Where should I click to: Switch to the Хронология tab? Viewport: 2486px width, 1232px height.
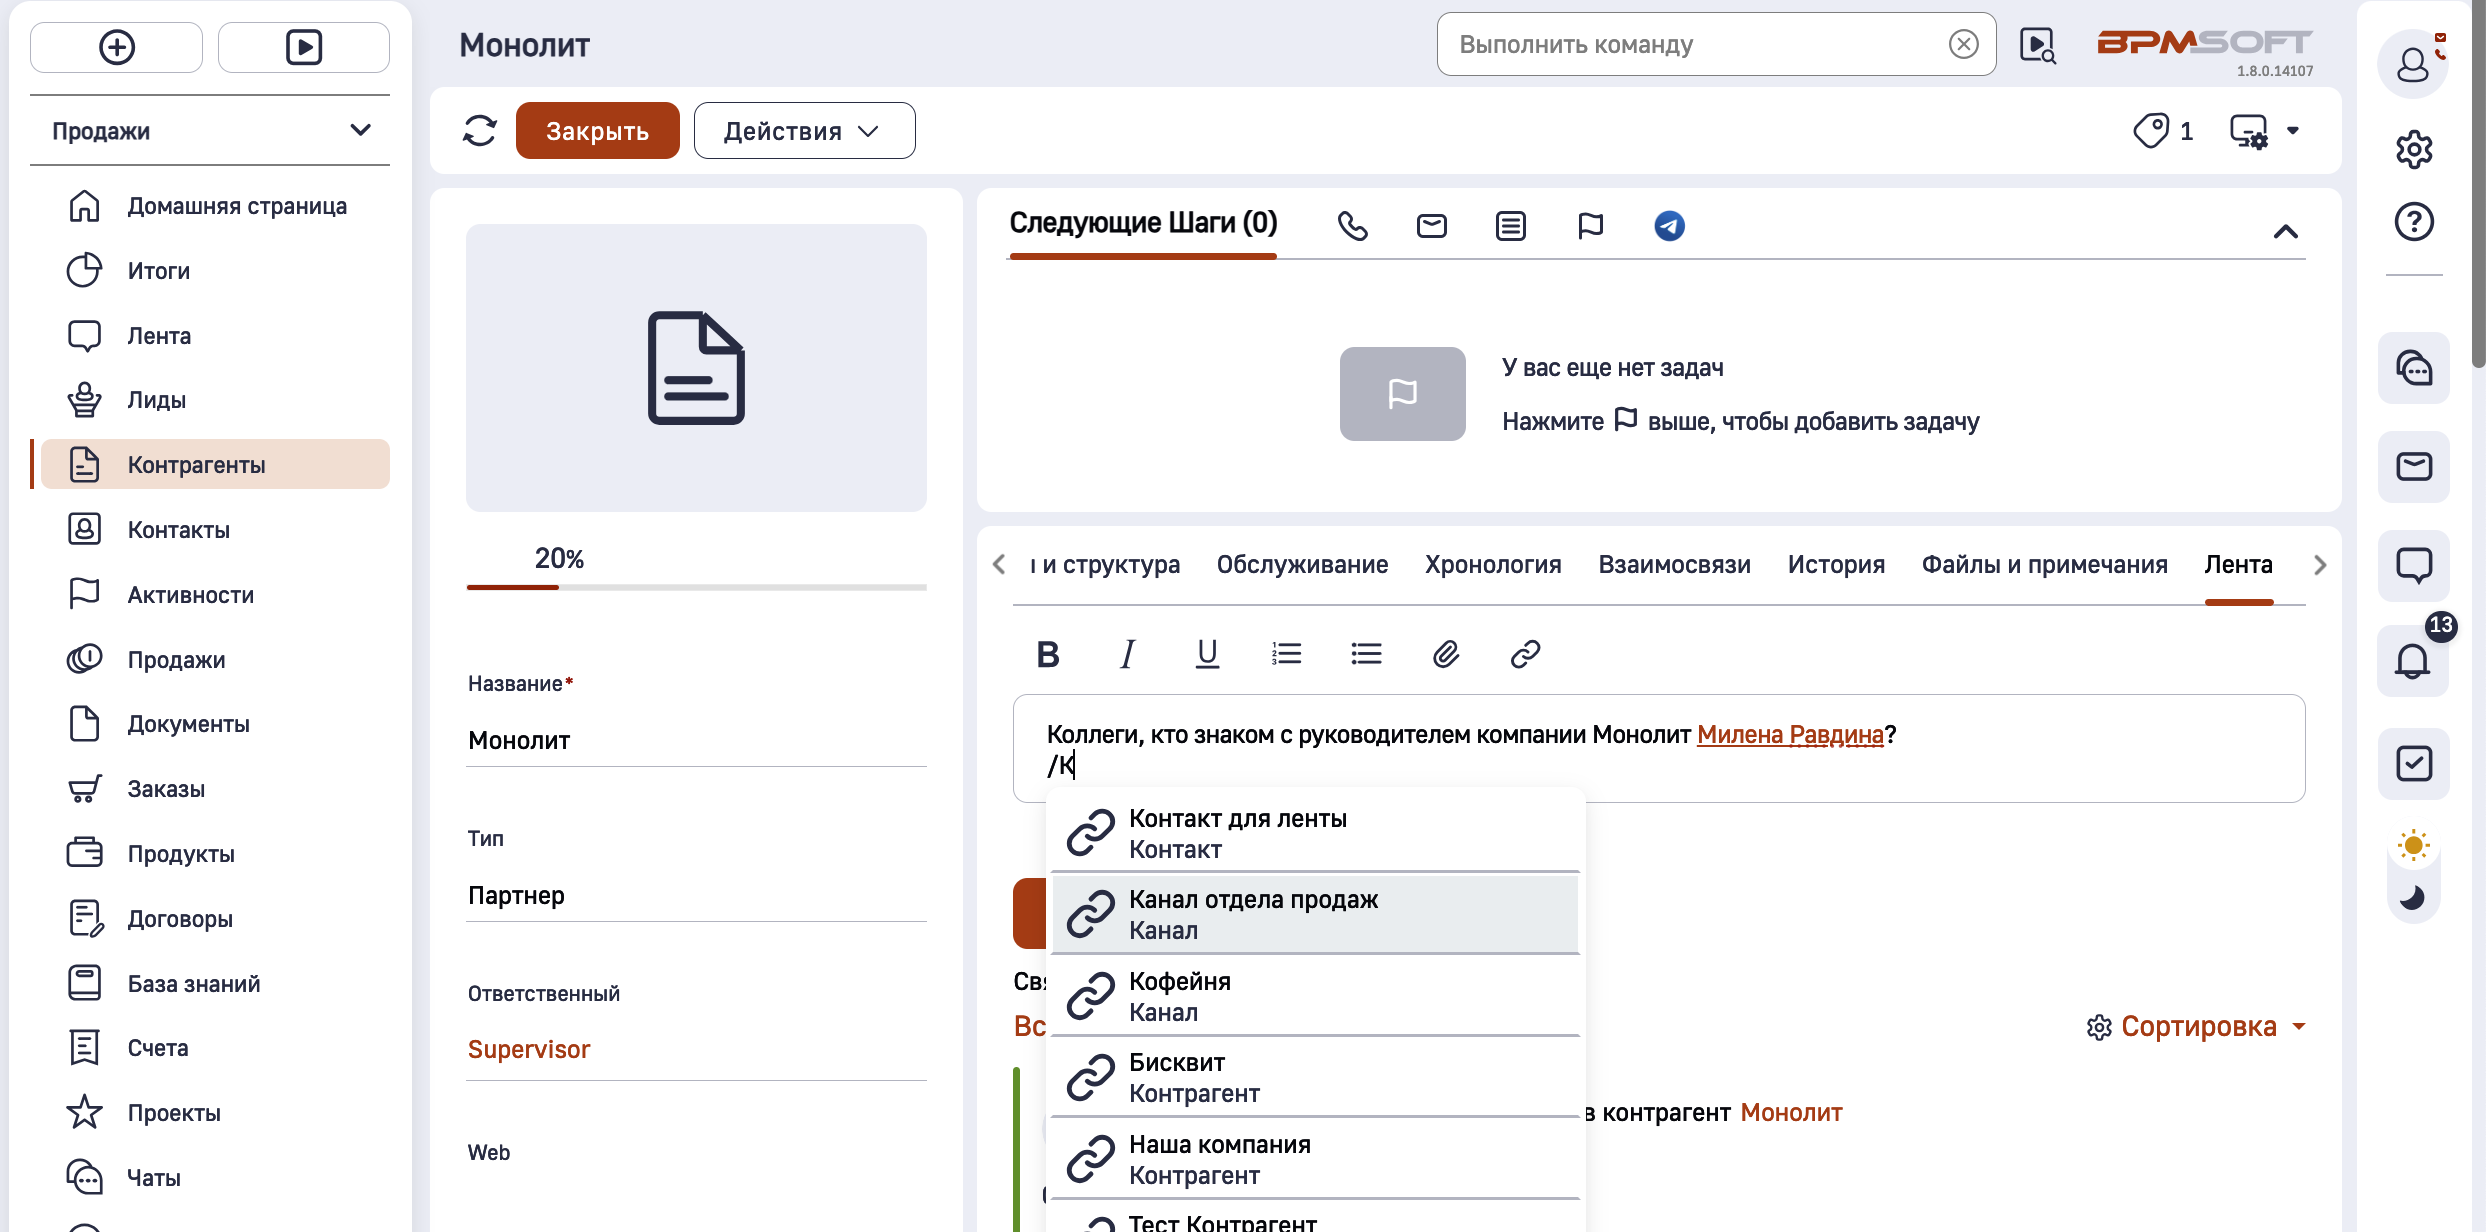tap(1493, 564)
